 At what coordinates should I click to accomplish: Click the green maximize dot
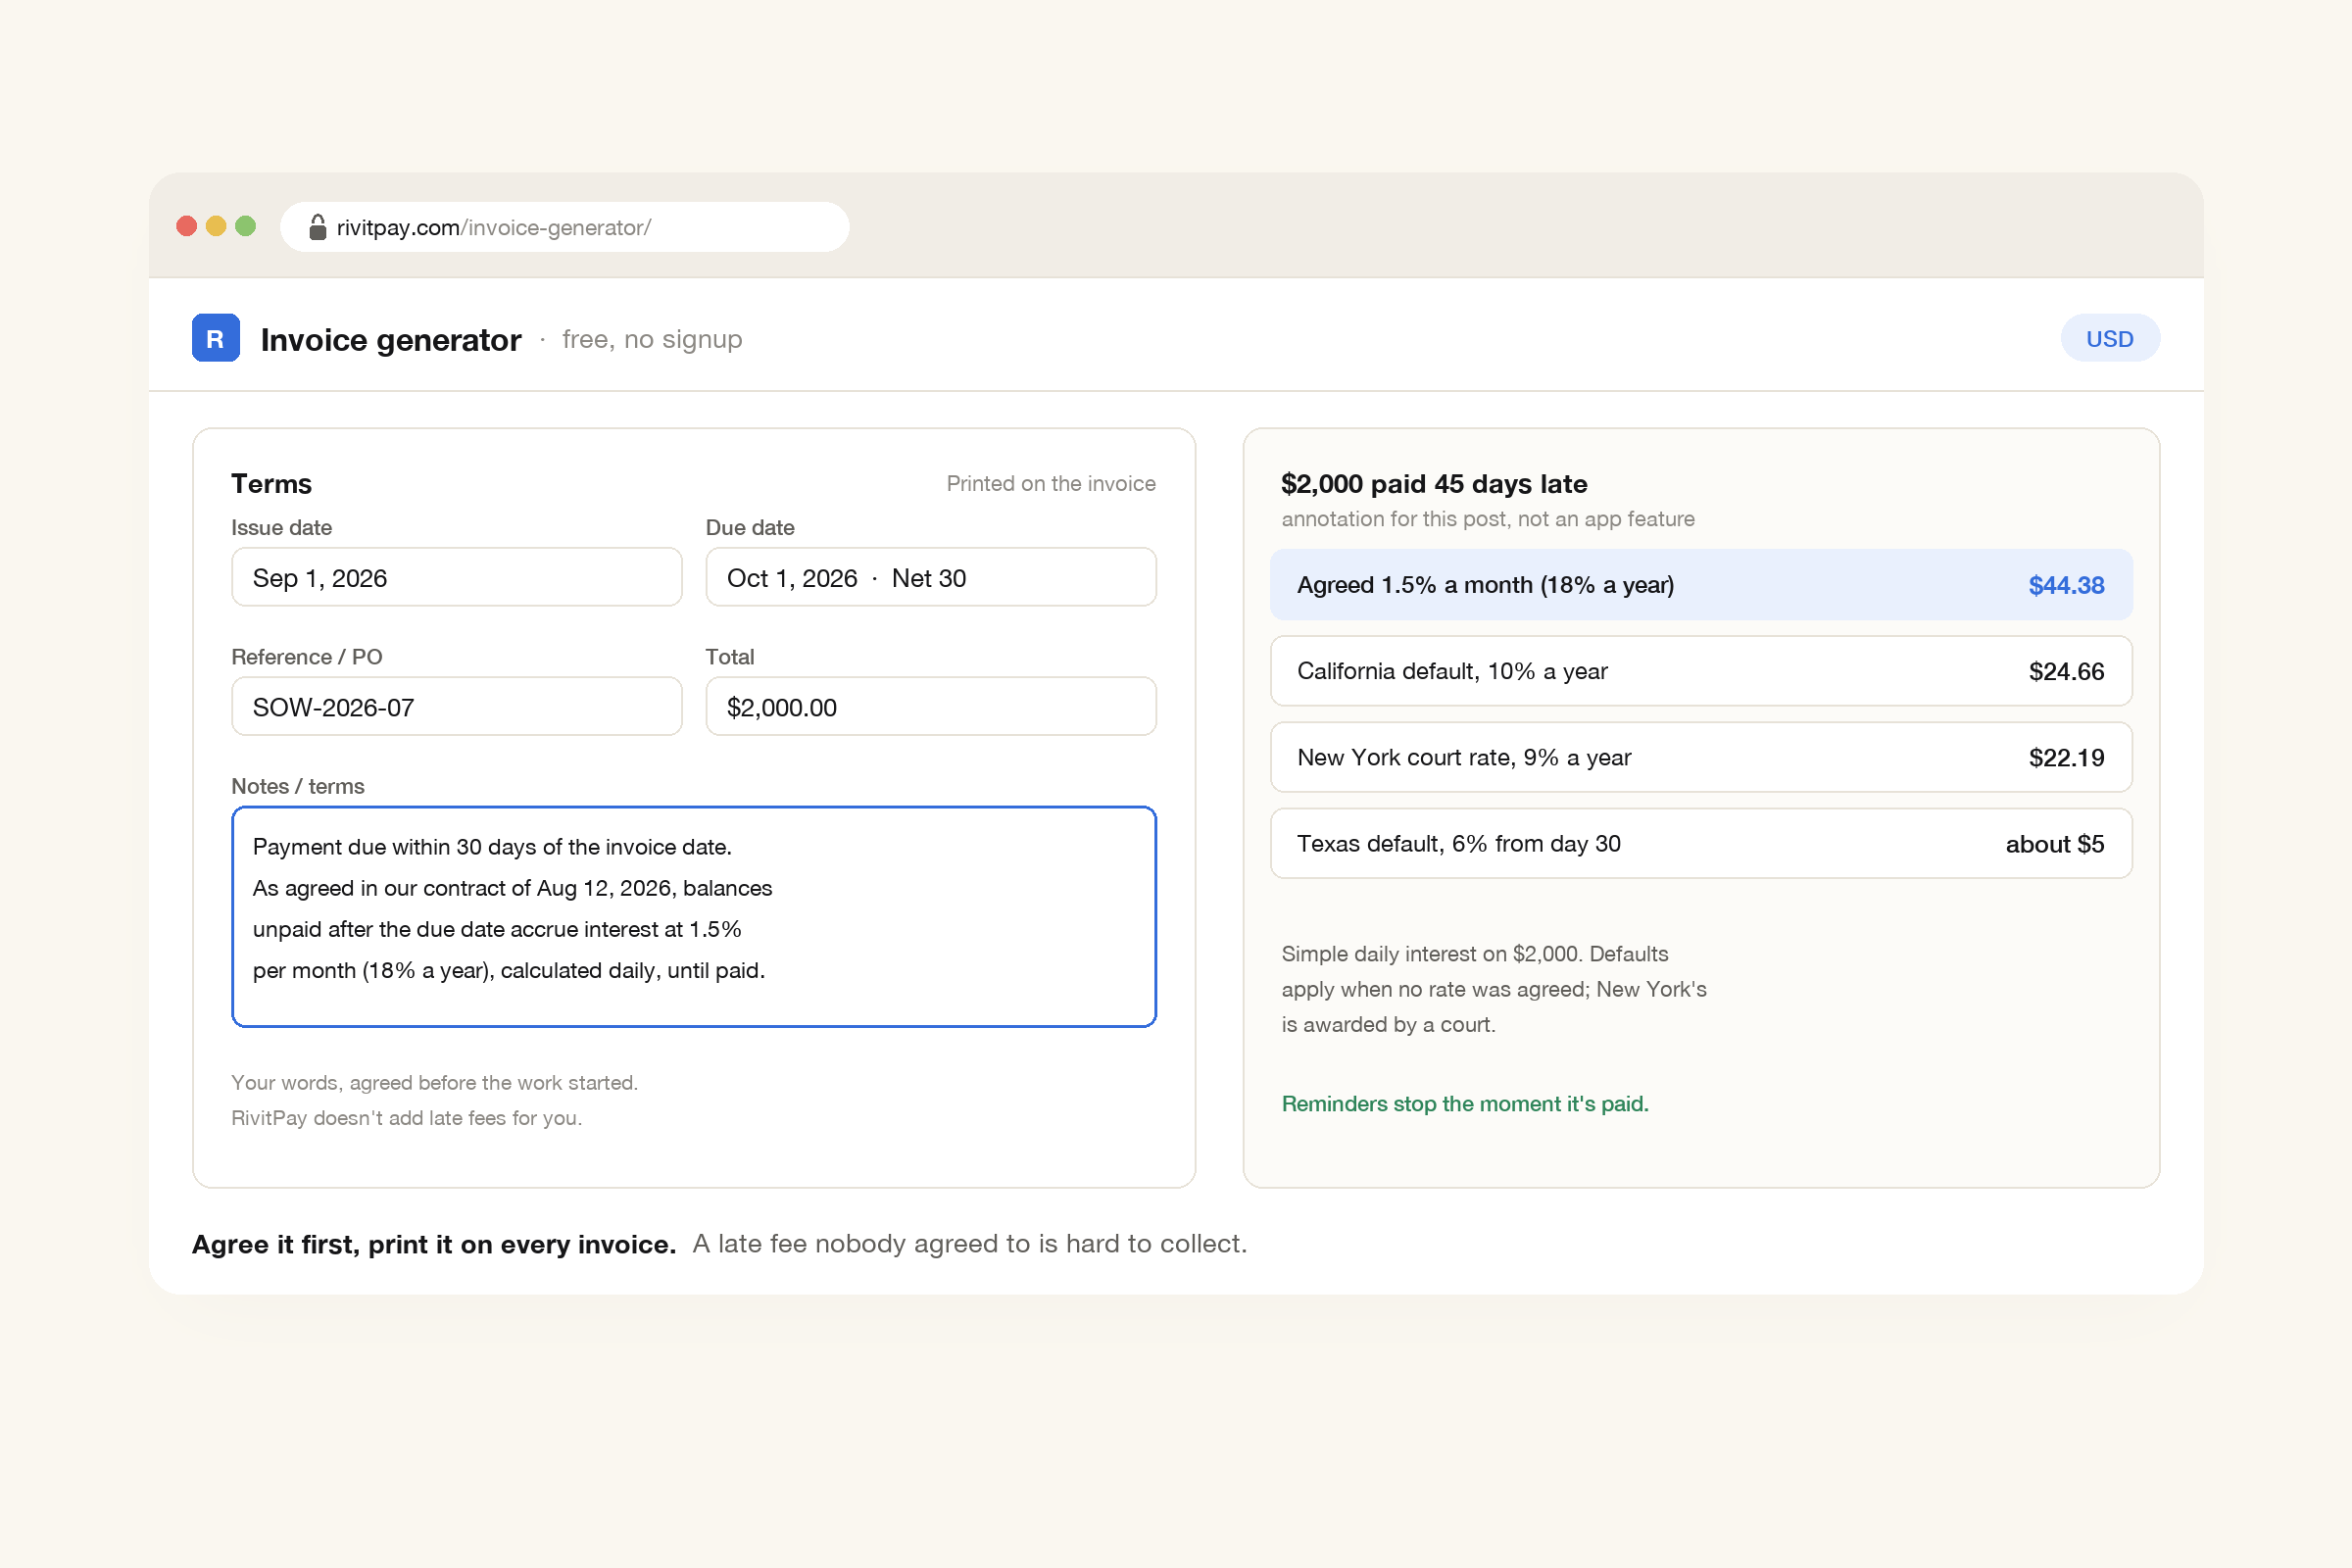(245, 226)
